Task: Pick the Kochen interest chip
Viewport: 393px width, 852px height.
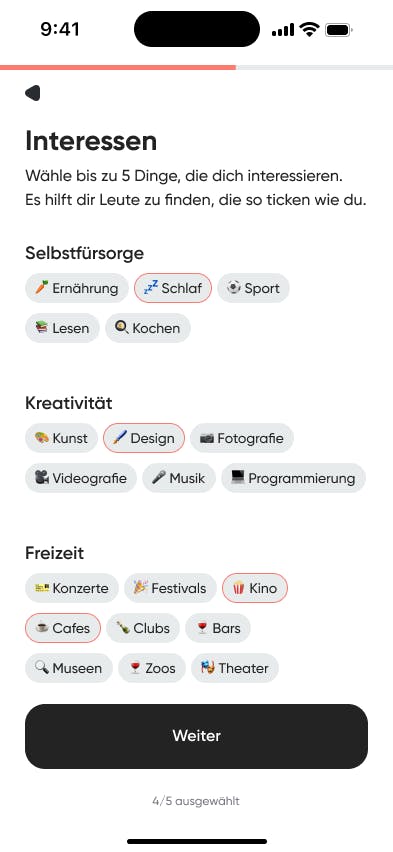Action: (x=148, y=328)
